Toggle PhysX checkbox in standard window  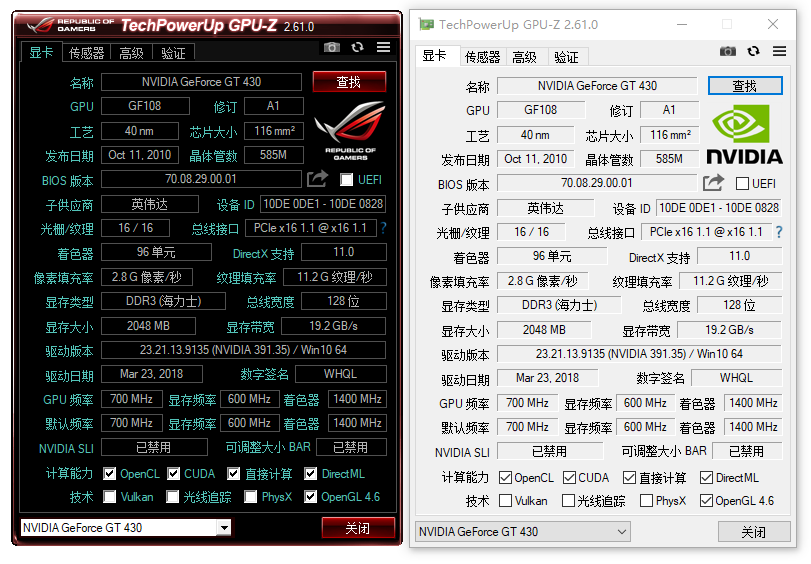click(647, 501)
